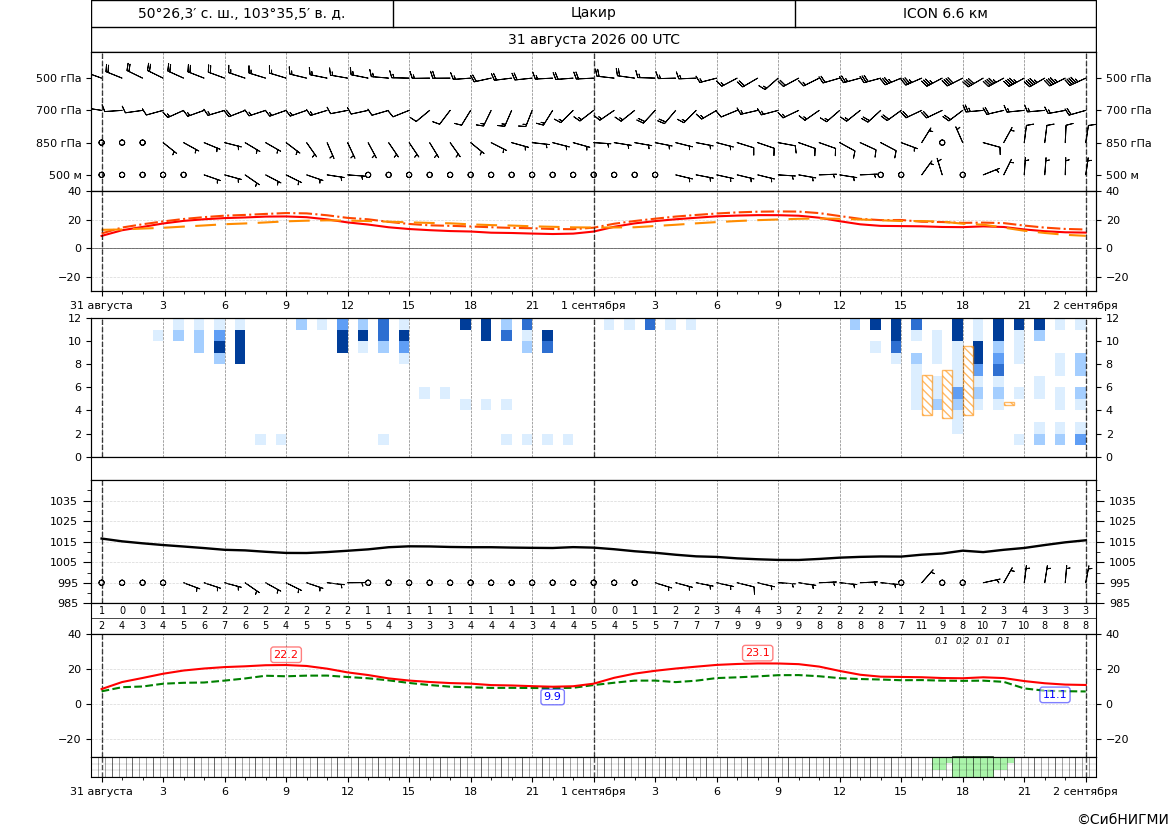Select the Цакир location header cell
The height and width of the screenshot is (827, 1169).
(x=594, y=13)
